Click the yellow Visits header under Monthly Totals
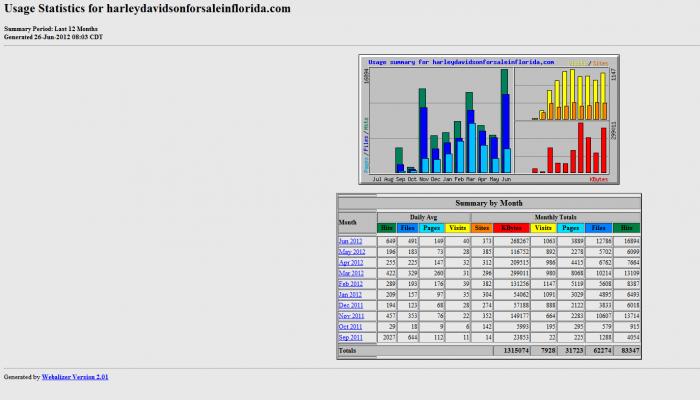Screen dimensions: 700x400 tap(543, 228)
